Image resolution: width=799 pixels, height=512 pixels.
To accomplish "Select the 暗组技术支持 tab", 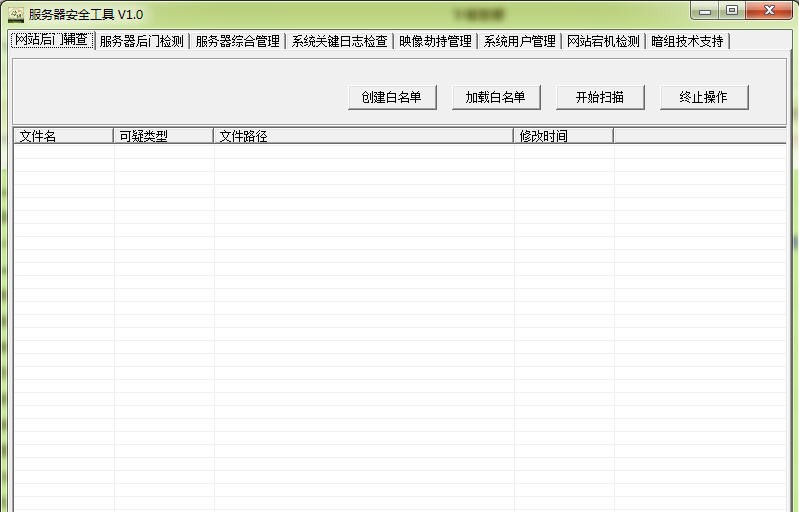I will (x=687, y=41).
